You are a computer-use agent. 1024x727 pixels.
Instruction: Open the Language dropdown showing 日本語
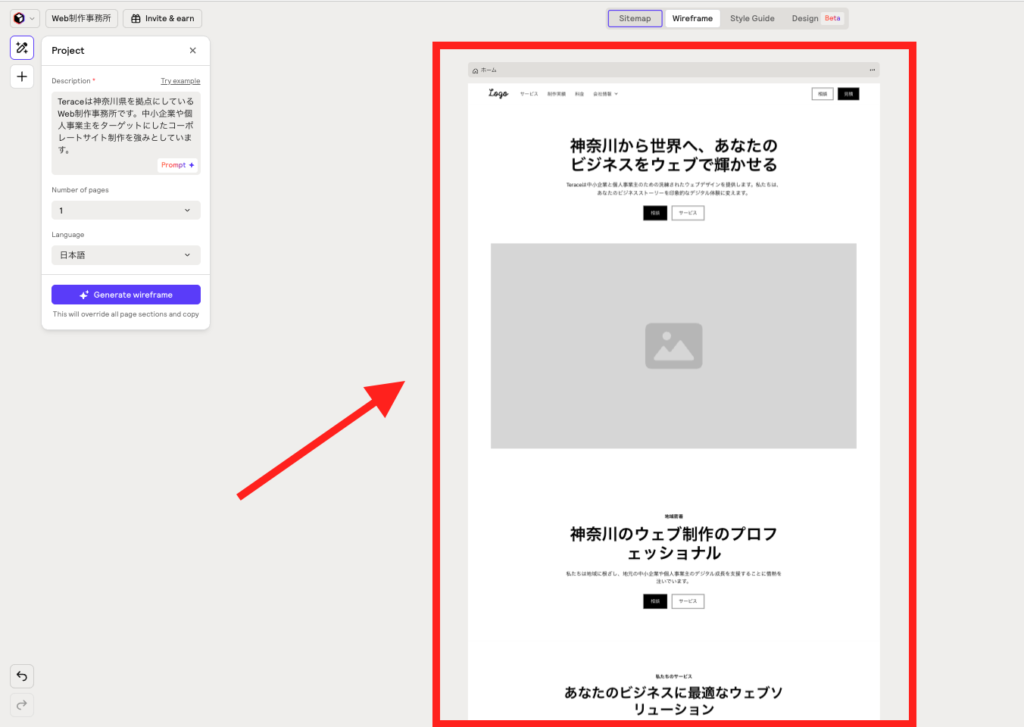(126, 255)
